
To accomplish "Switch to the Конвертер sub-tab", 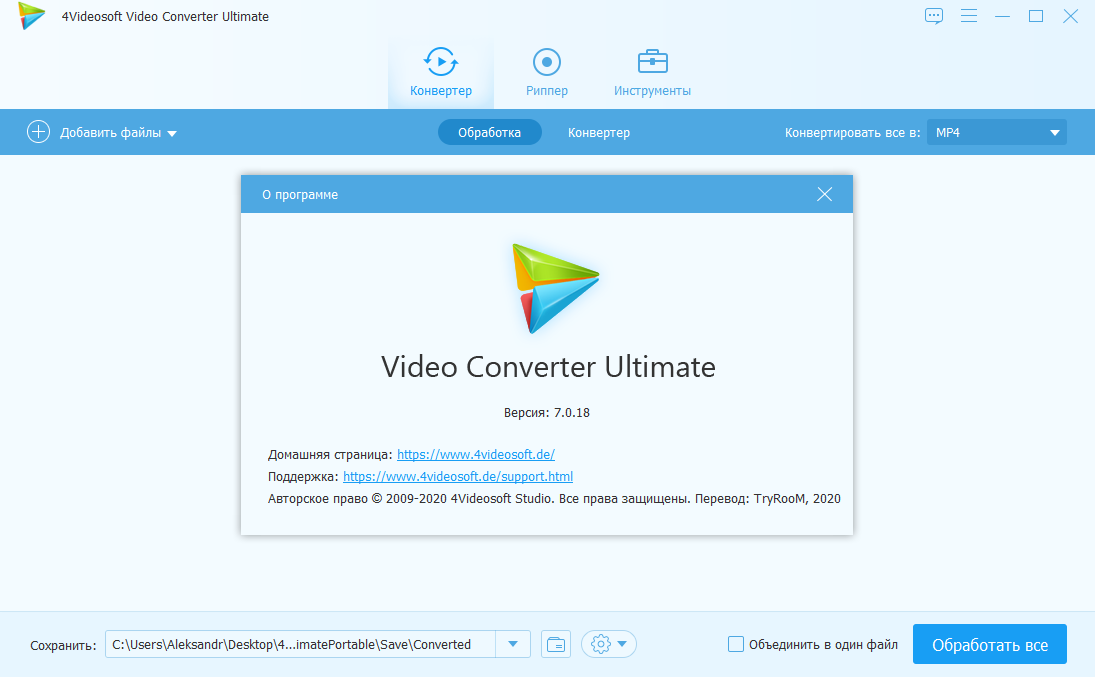I will click(x=599, y=132).
